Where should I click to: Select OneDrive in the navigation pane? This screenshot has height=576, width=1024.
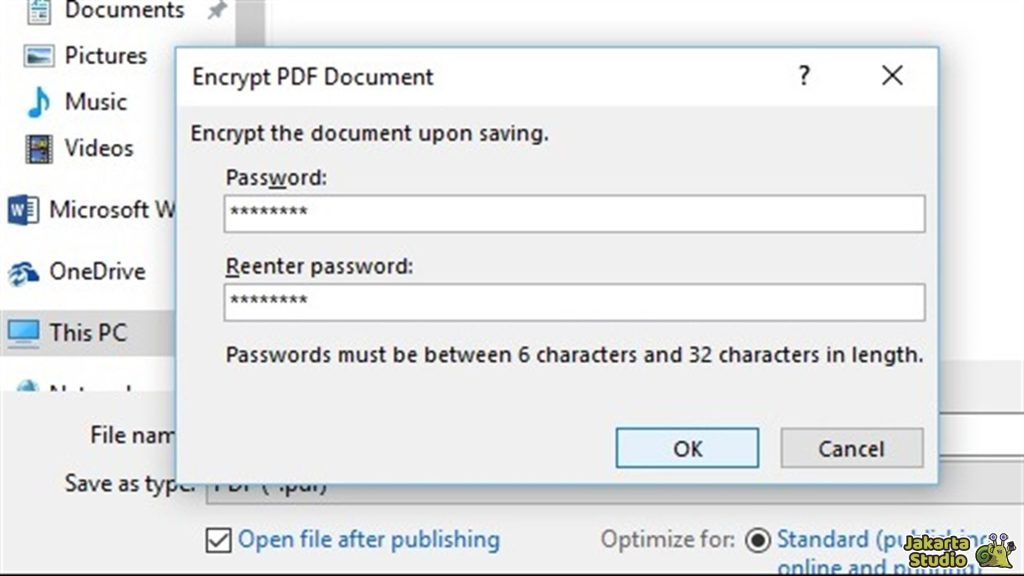tap(95, 272)
